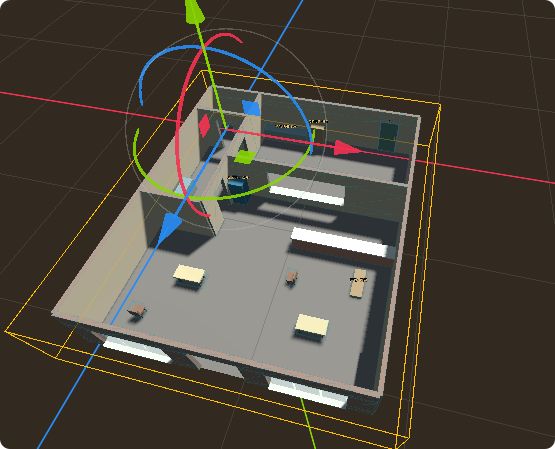555x449 pixels.
Task: Select the red diamond plane handle
Action: [204, 126]
